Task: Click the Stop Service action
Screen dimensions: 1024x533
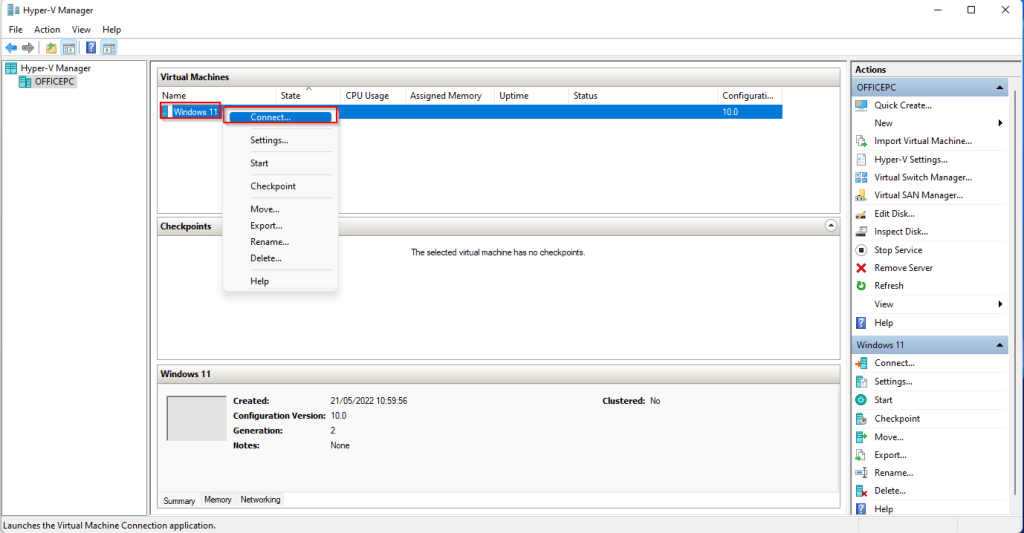Action: point(898,250)
